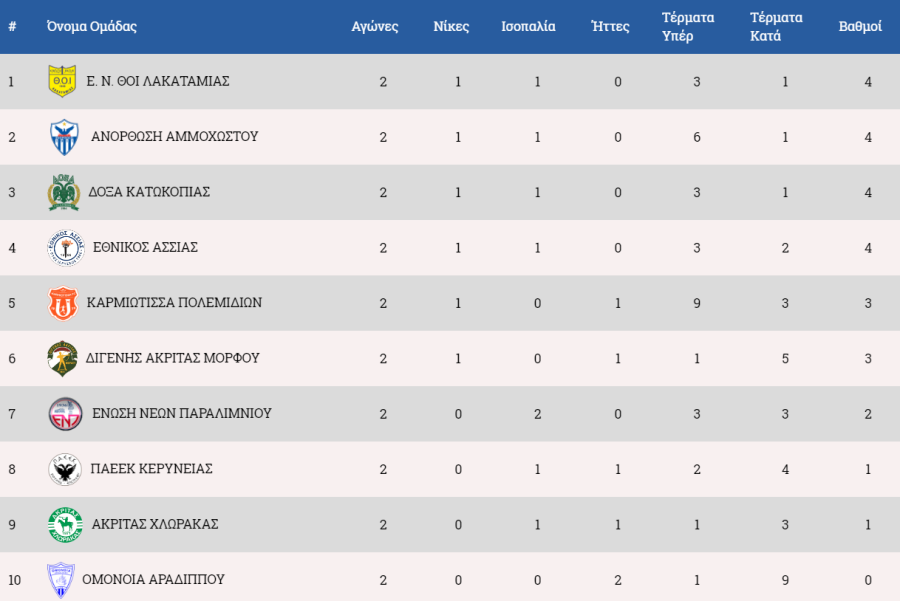Click goals-against value 2 in ΕΘΝΙΚΟΣ ΑΣΣΙΑΣ row

pos(785,248)
